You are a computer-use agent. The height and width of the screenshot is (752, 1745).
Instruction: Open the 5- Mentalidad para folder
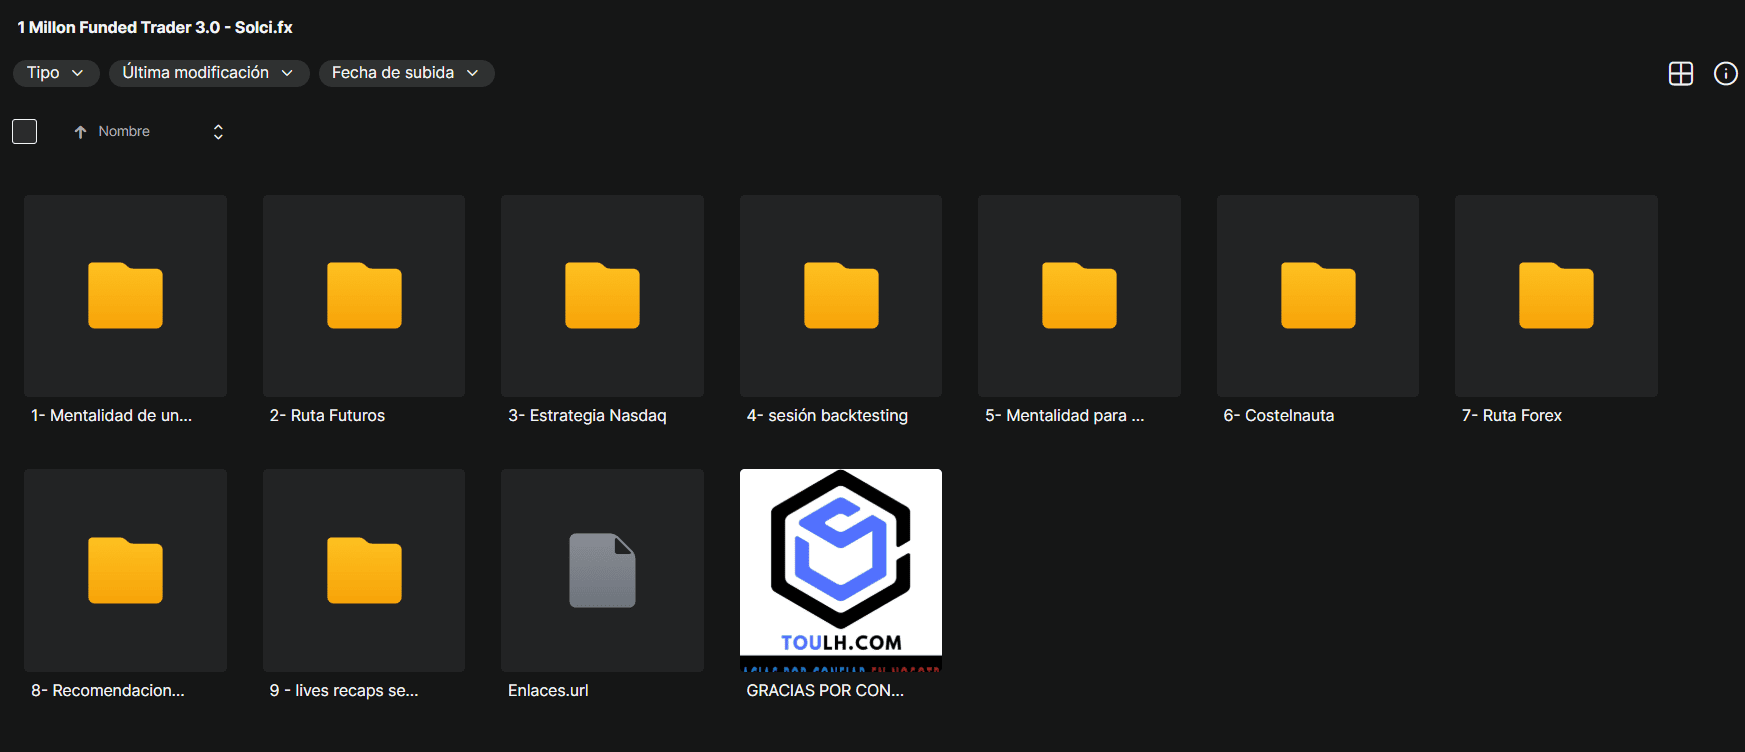pos(1079,296)
